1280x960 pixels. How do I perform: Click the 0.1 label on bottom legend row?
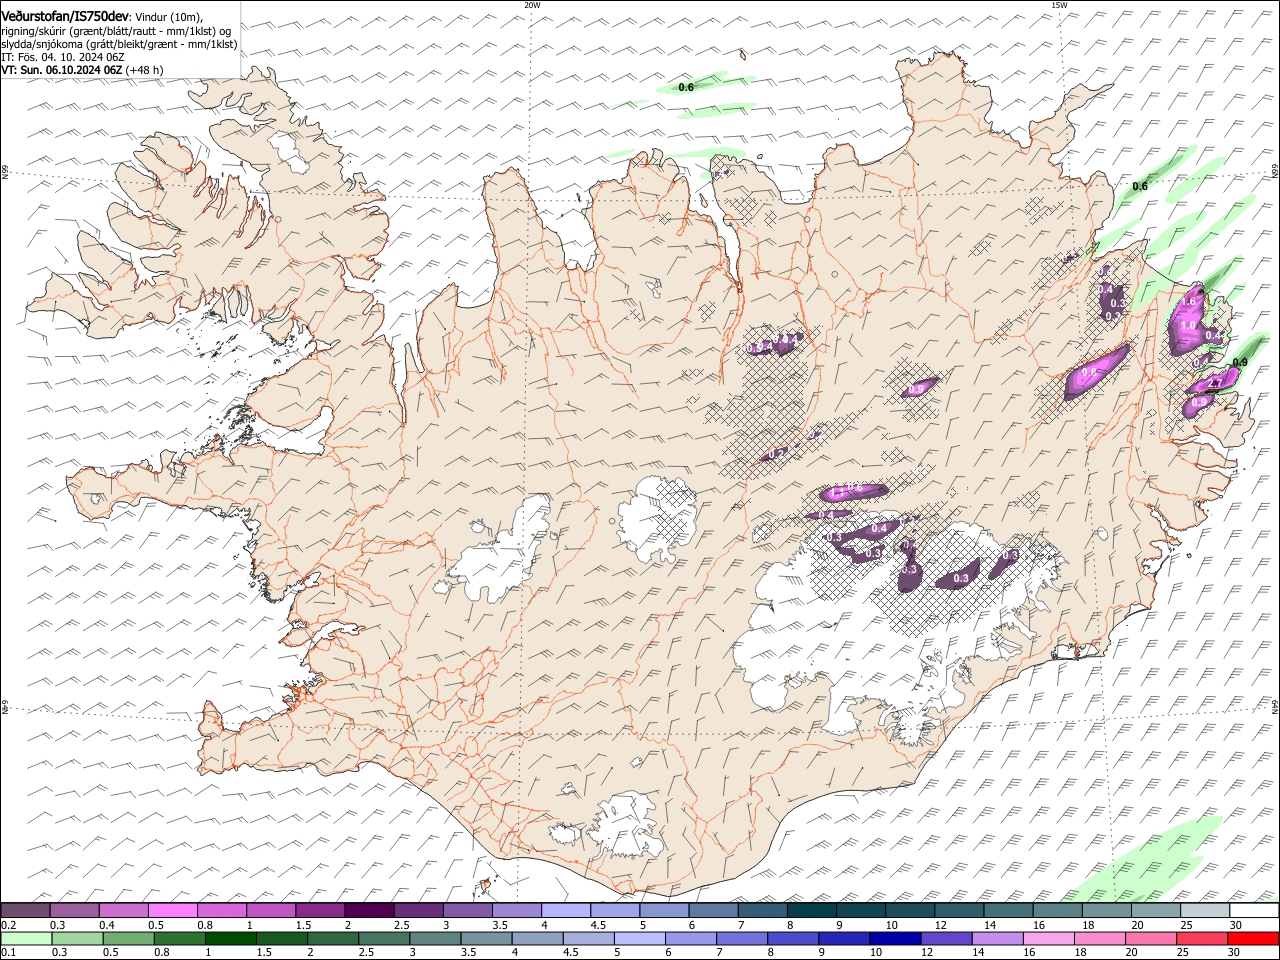tap(9, 952)
